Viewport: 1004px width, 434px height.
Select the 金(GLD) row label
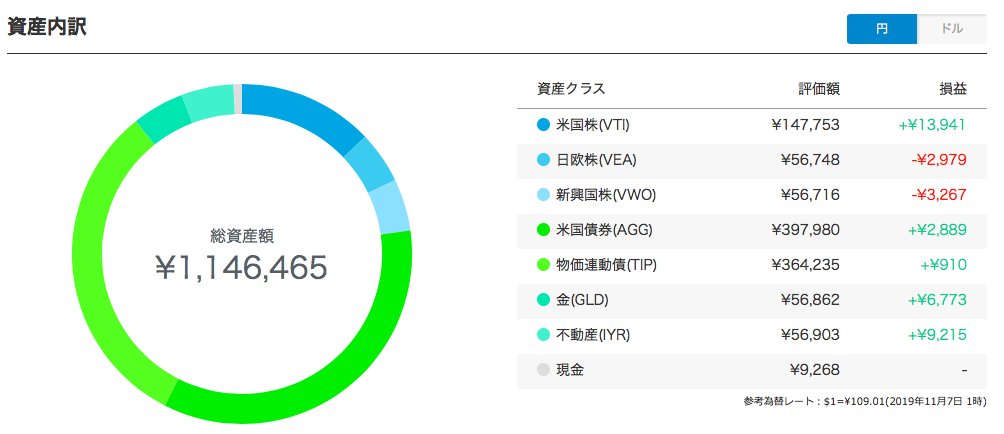[x=582, y=300]
